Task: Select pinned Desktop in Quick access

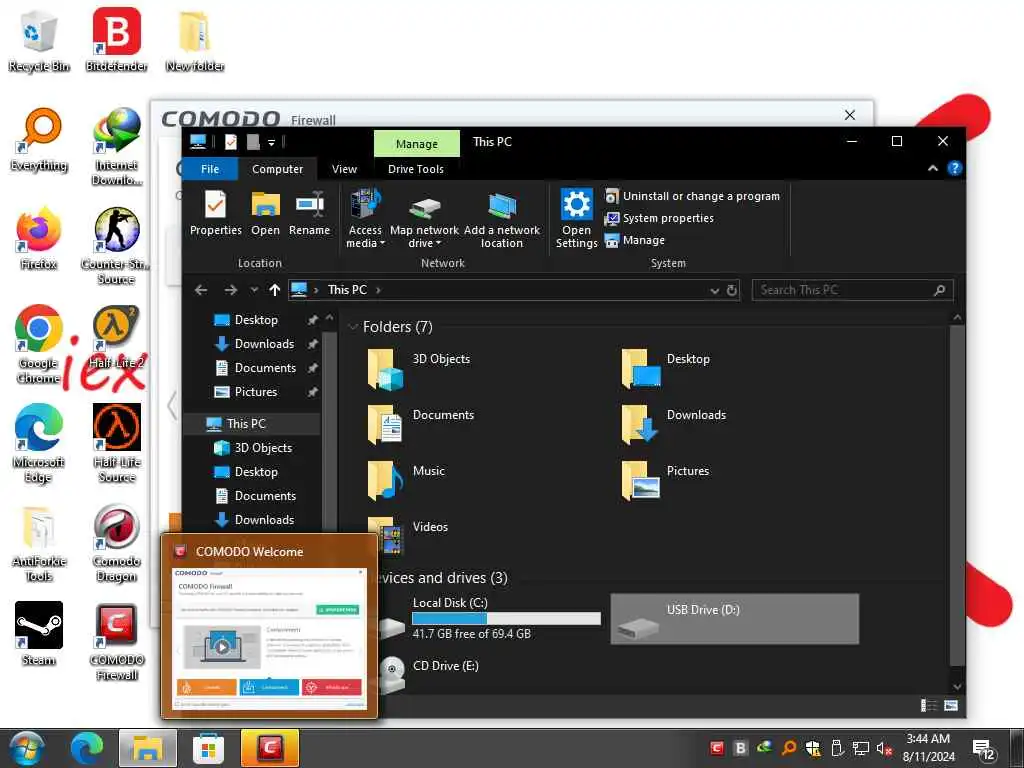Action: click(256, 320)
